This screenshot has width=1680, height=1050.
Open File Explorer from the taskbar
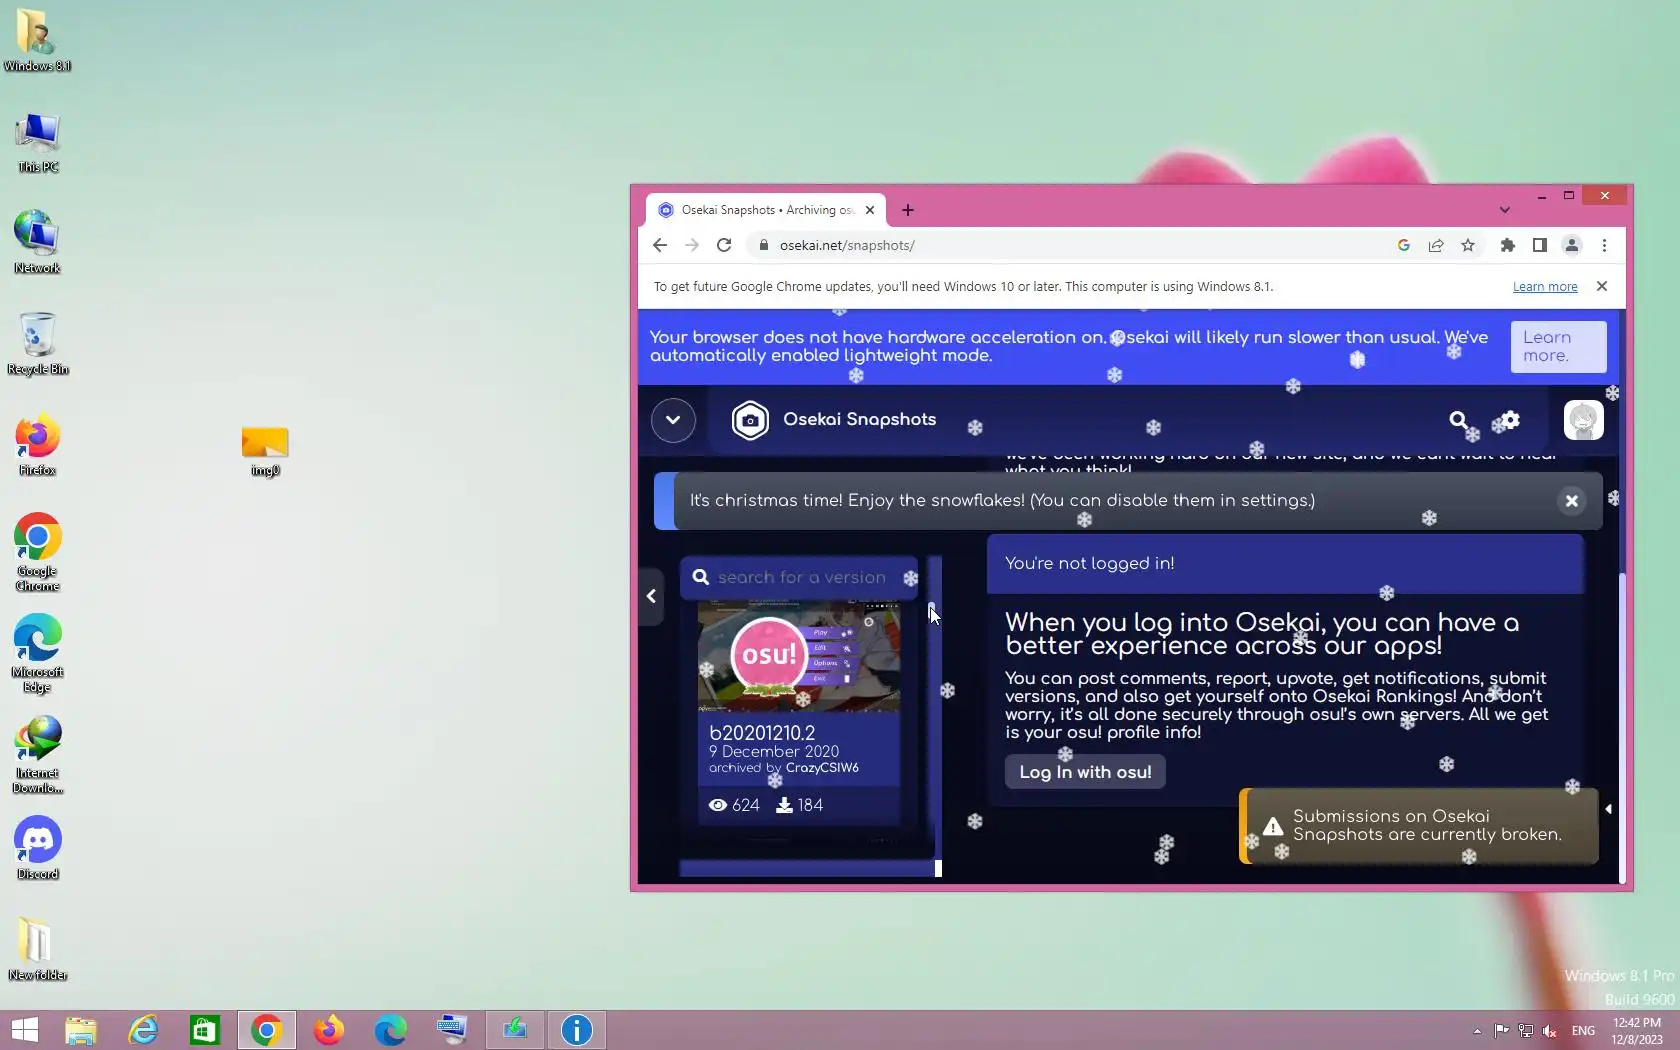pyautogui.click(x=80, y=1030)
